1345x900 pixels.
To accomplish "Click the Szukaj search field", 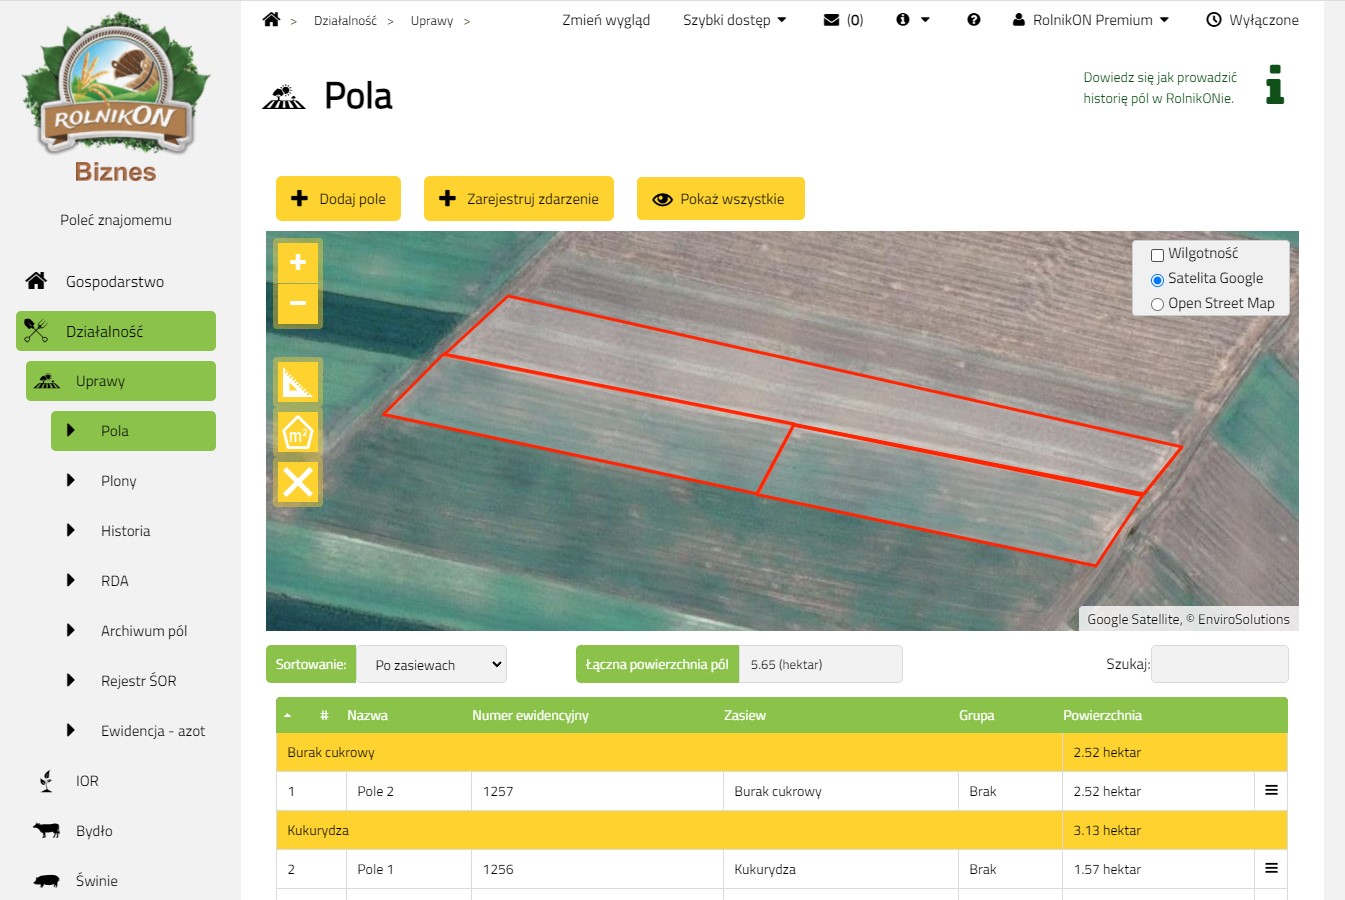I will 1219,664.
